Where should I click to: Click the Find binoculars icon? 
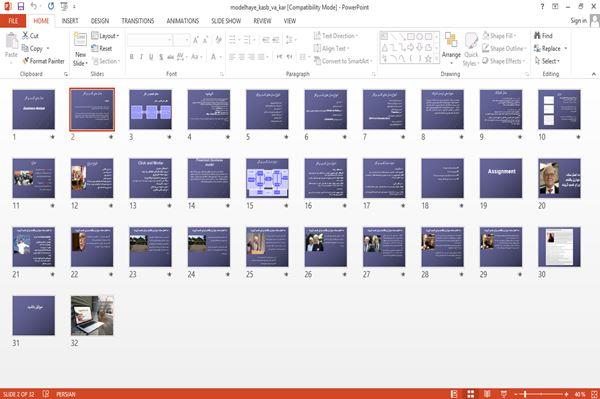click(x=537, y=36)
